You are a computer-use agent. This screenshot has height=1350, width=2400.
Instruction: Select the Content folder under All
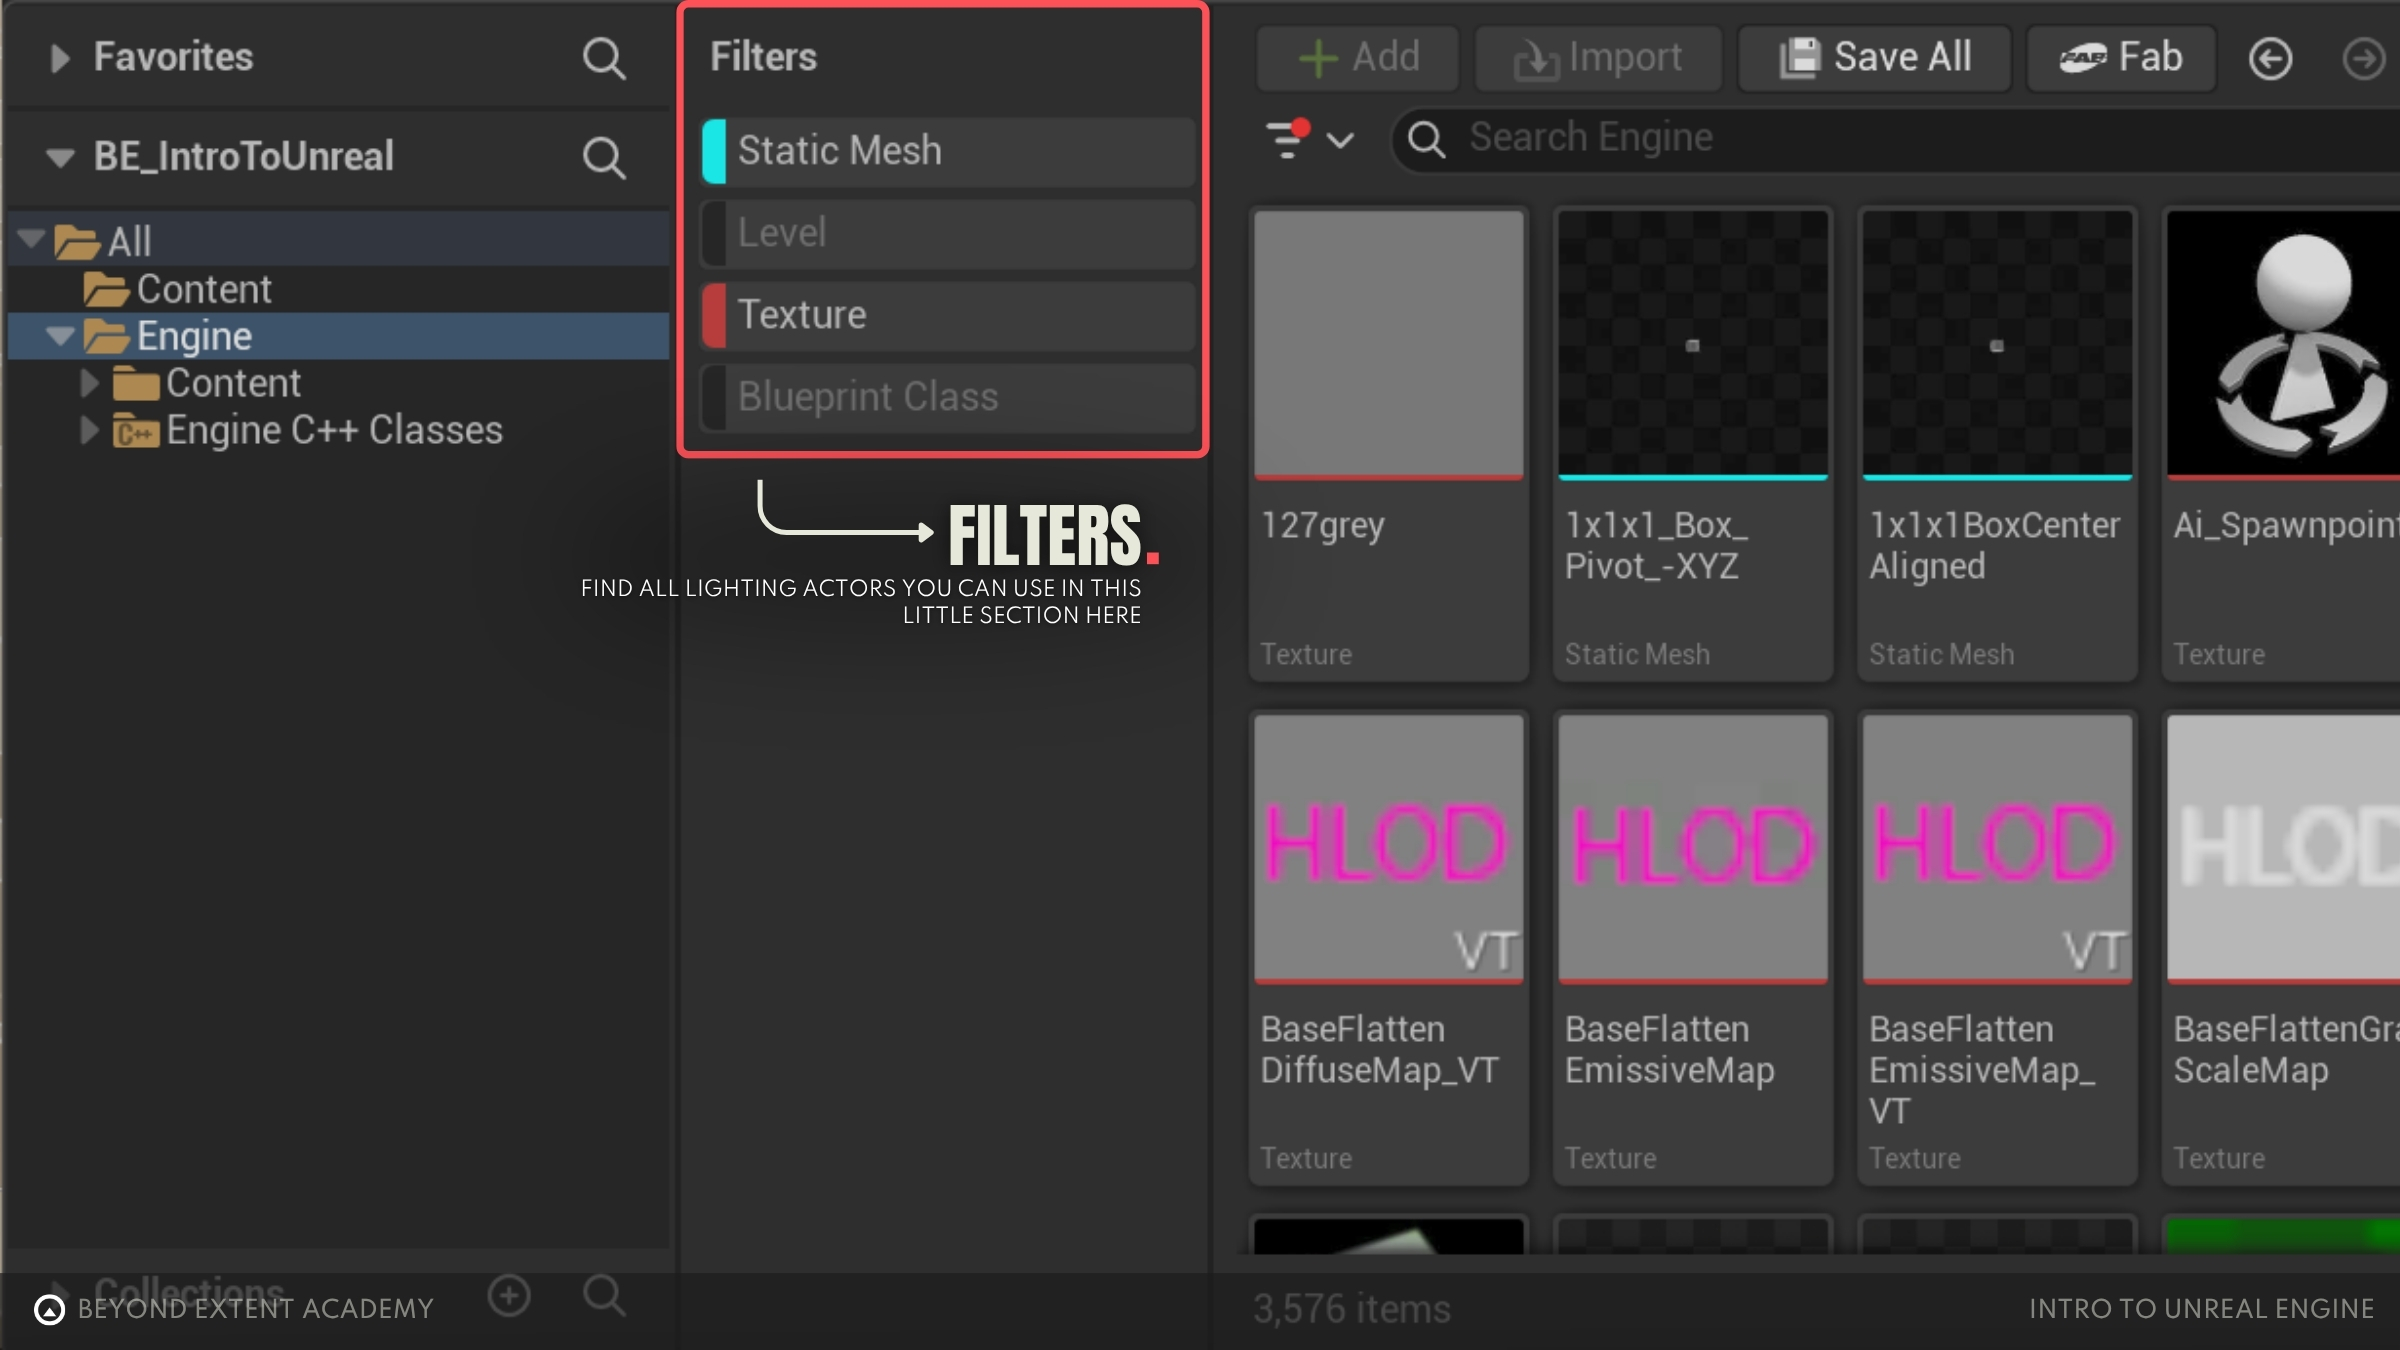(x=203, y=290)
